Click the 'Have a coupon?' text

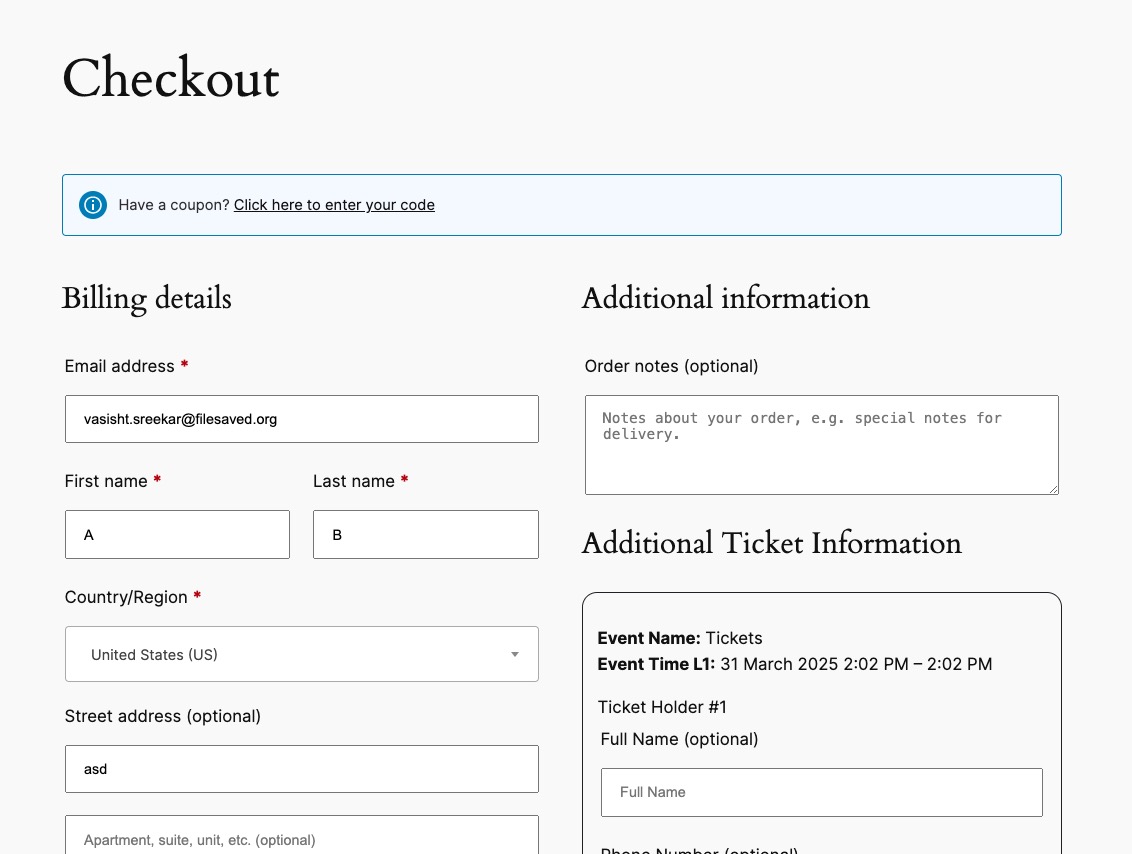pos(174,205)
